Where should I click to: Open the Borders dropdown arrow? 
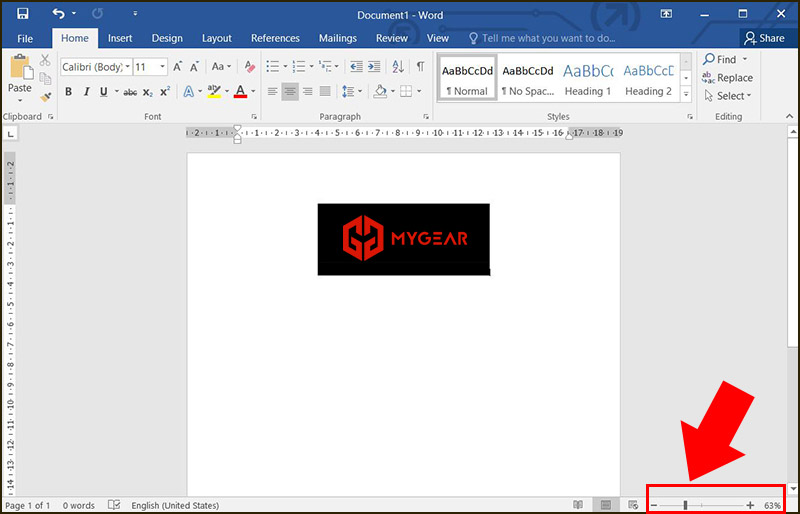point(419,92)
